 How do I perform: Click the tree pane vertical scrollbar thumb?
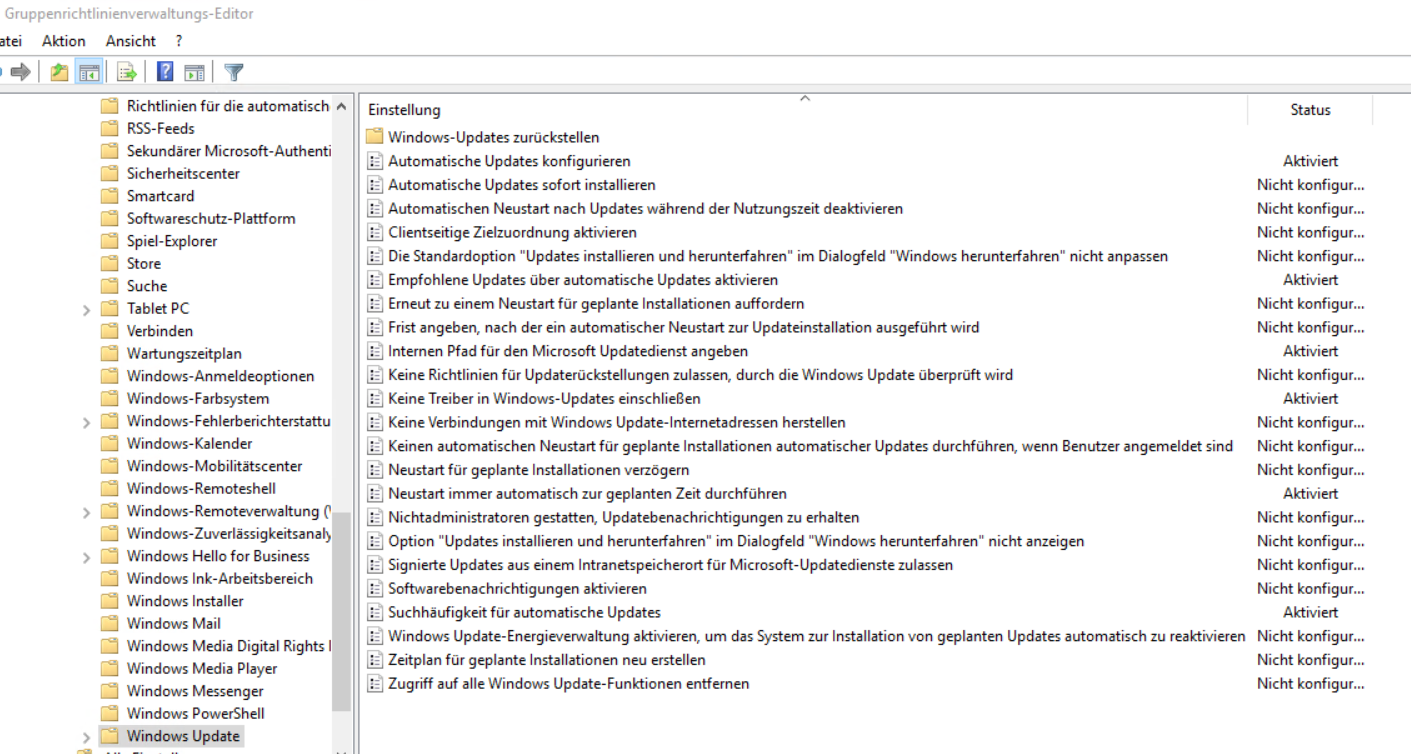(x=341, y=610)
